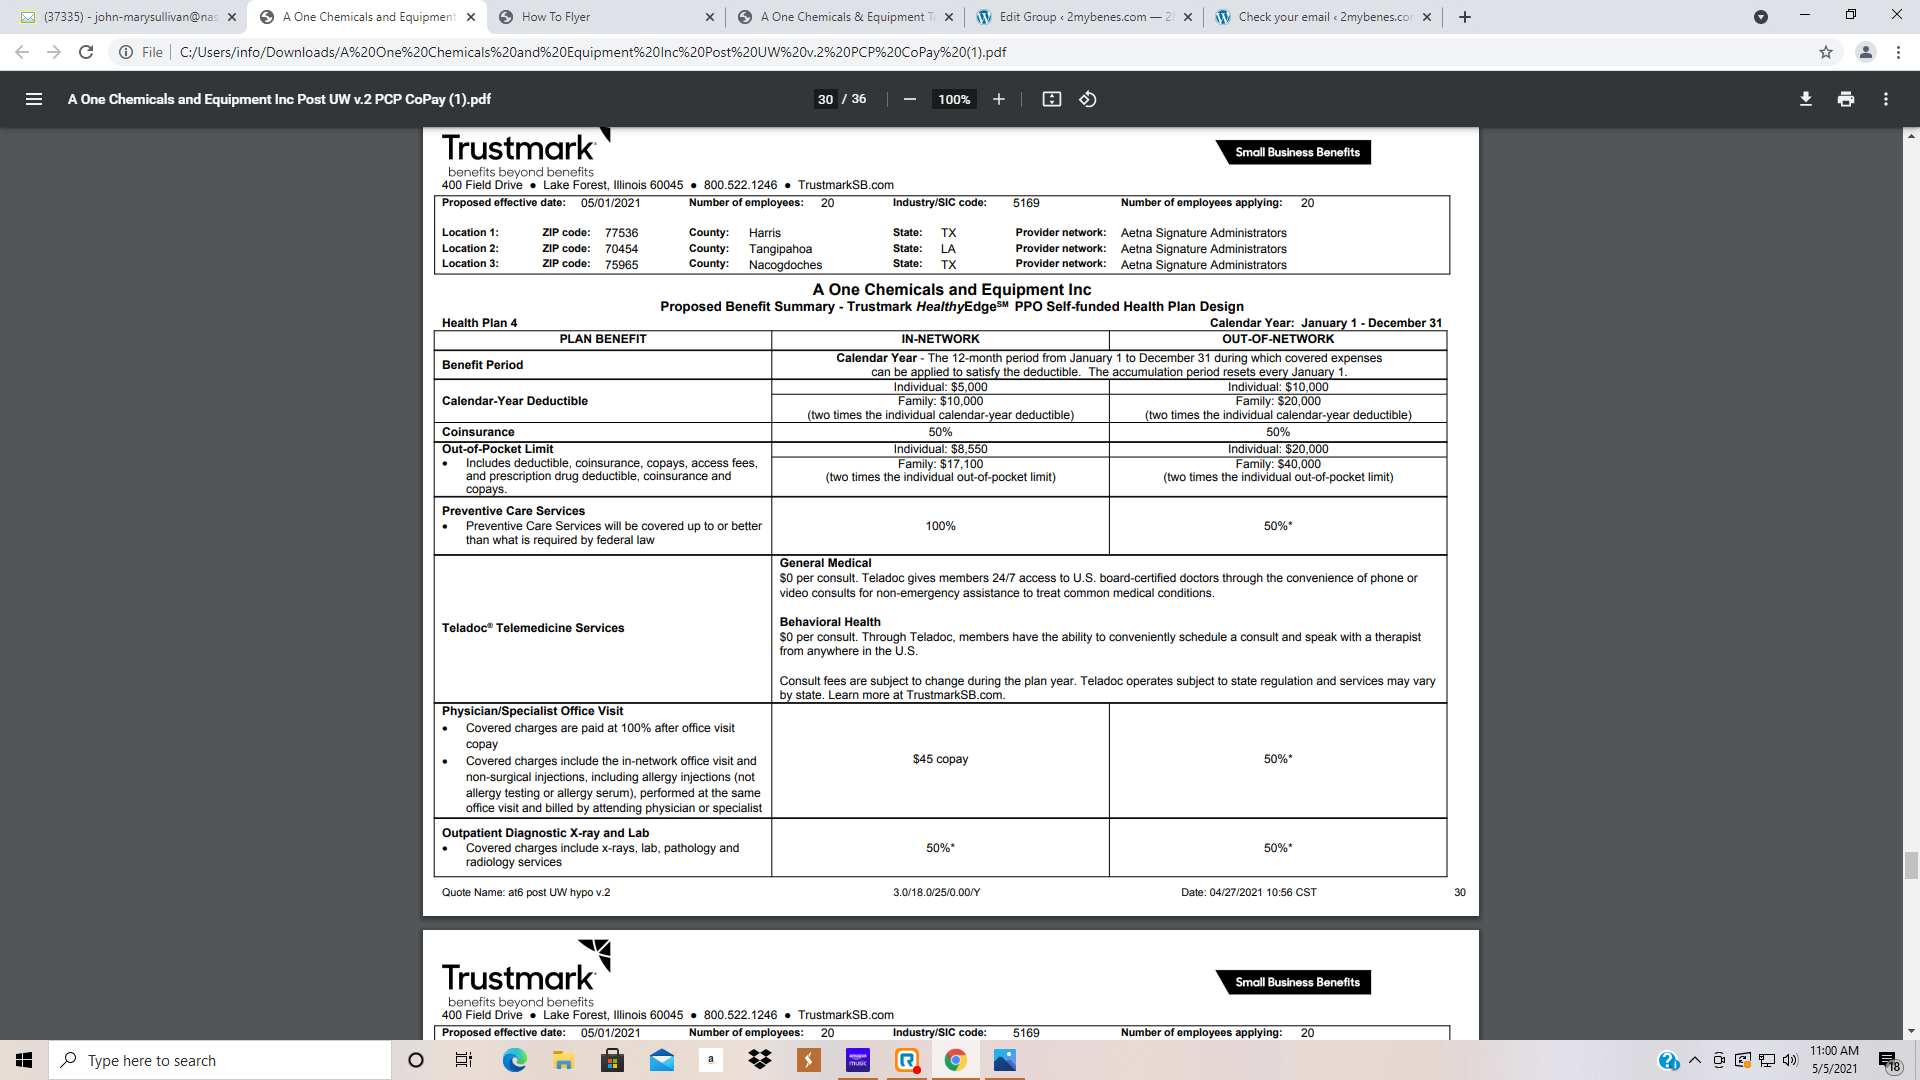Open the PDF viewer more actions menu
This screenshot has height=1080, width=1920.
1885,99
